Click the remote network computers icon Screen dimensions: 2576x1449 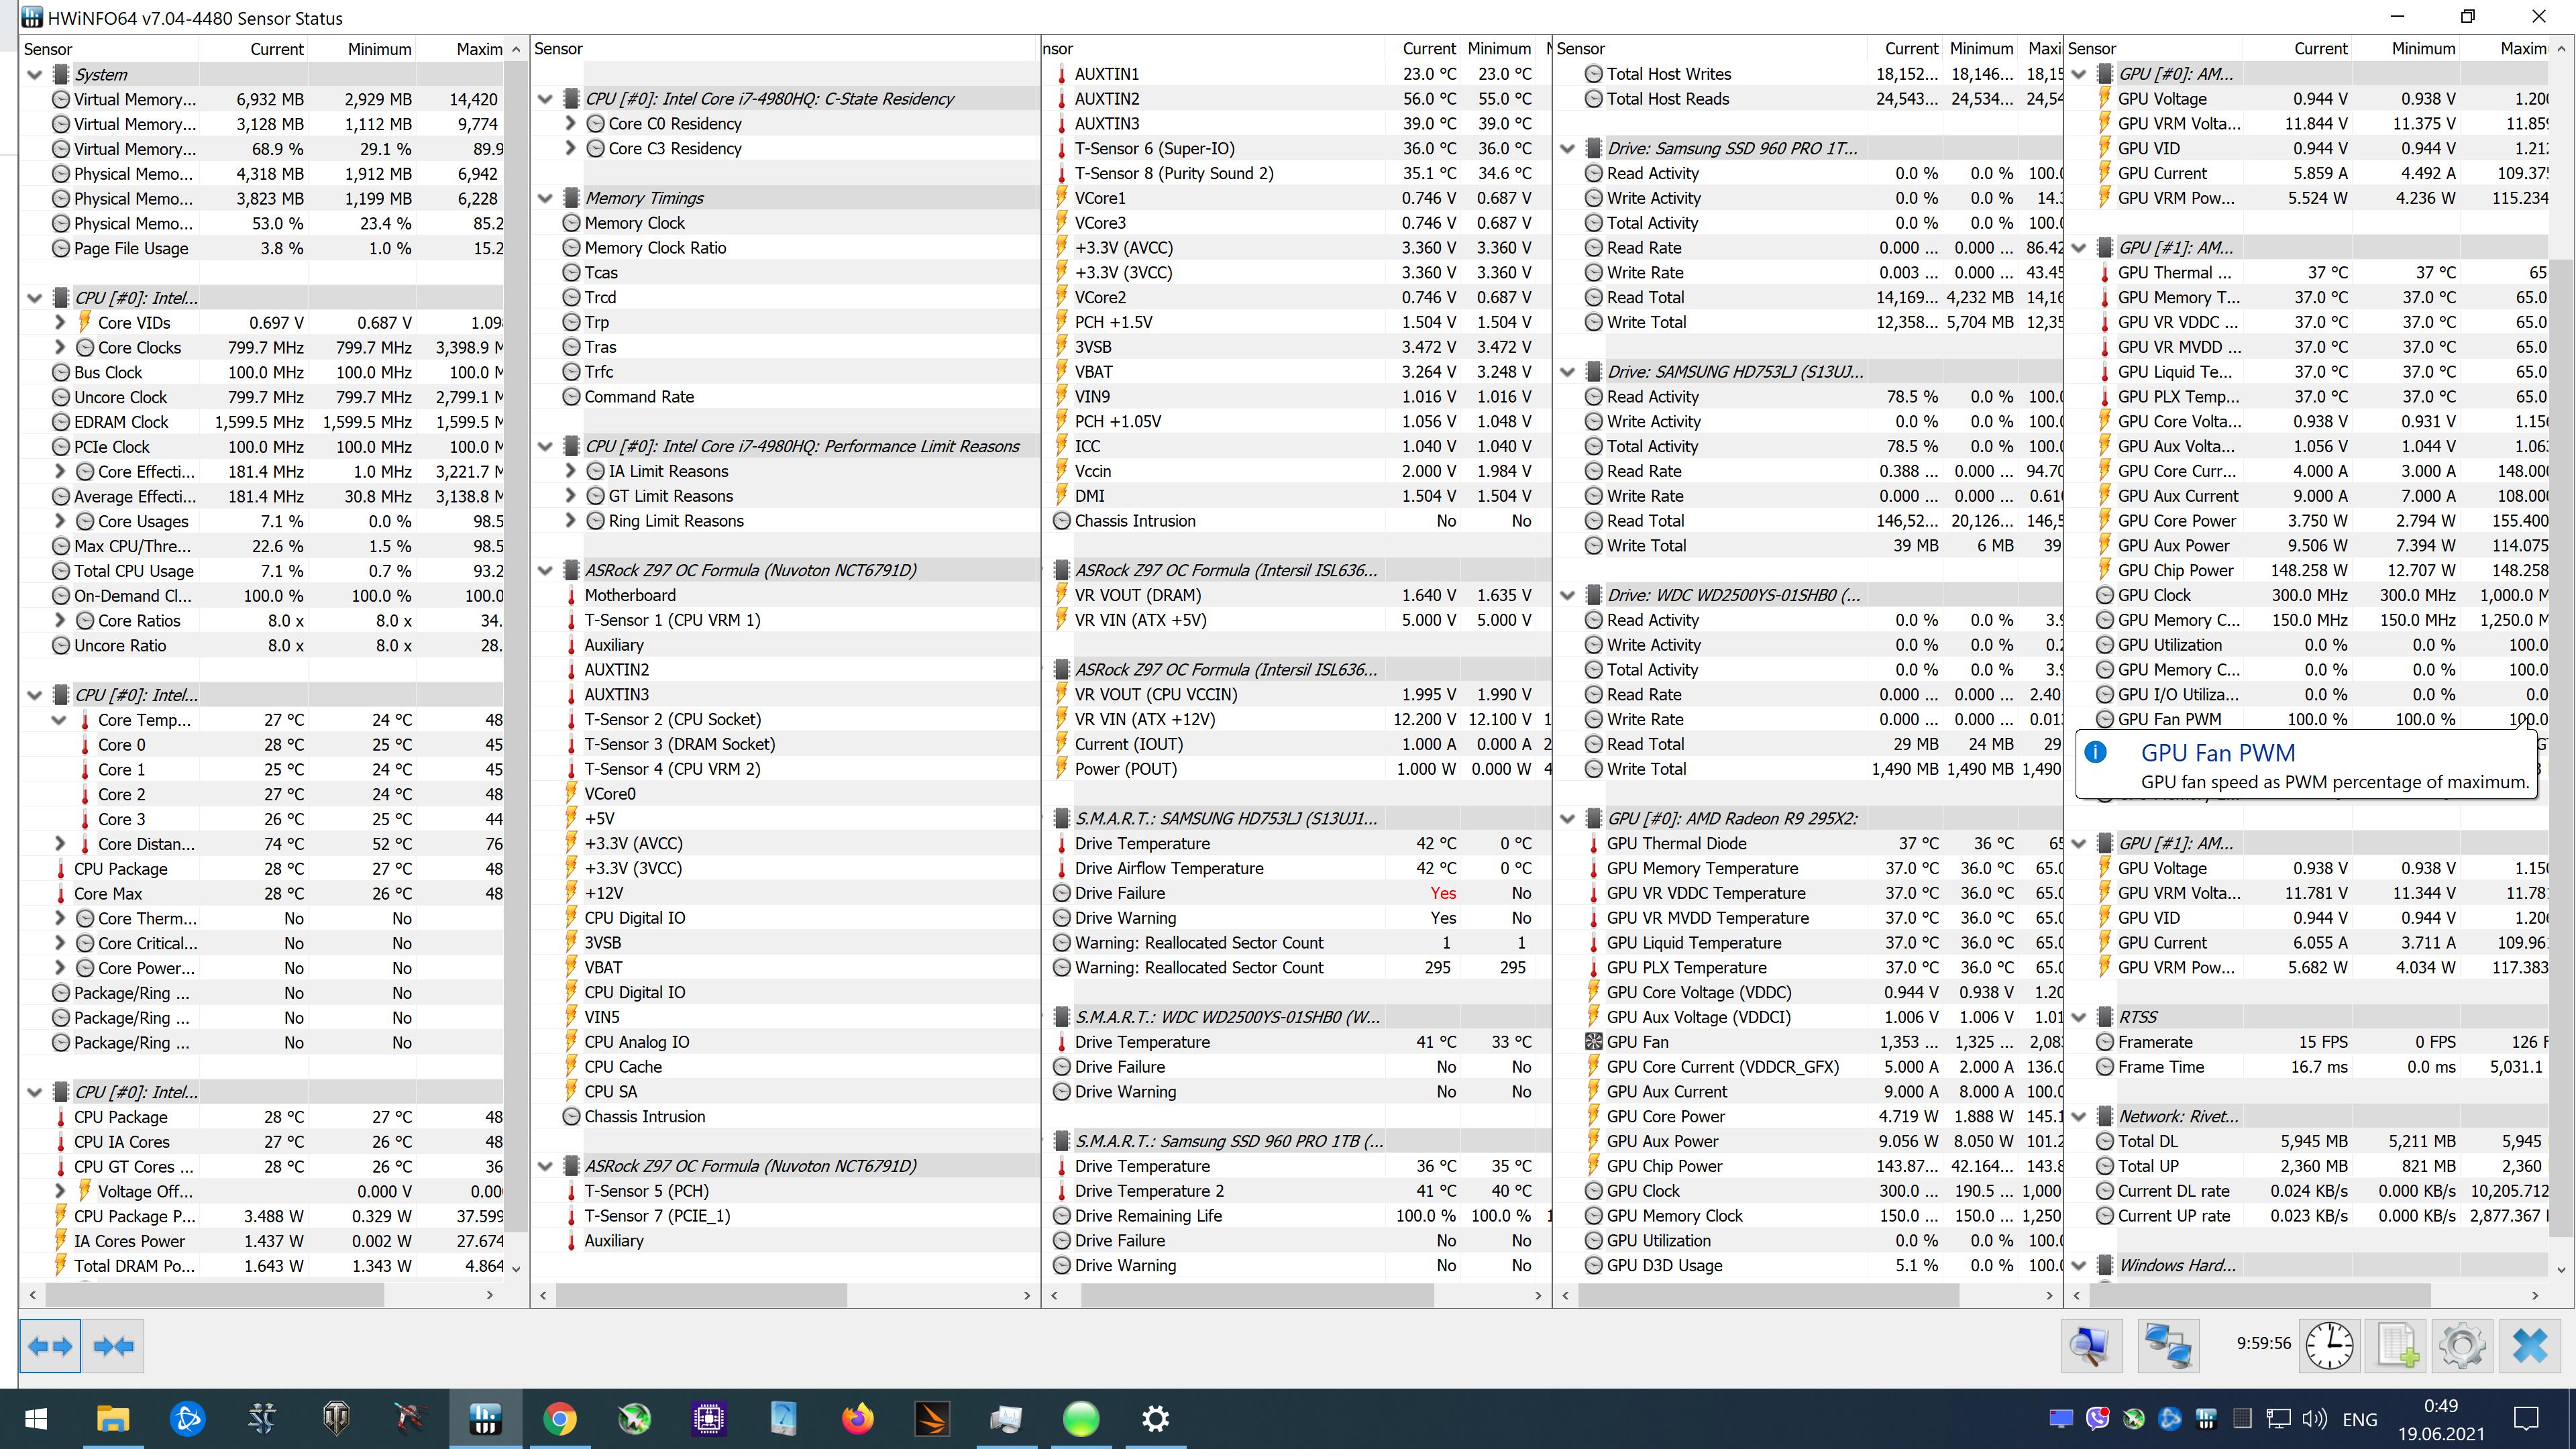[x=2167, y=1346]
